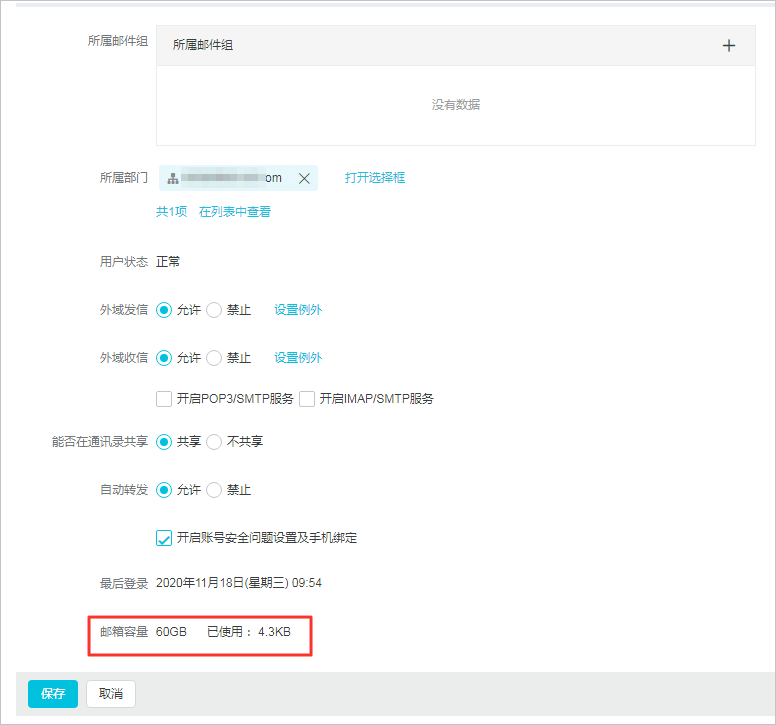Click the 取消 button
The width and height of the screenshot is (776, 725).
click(x=111, y=694)
